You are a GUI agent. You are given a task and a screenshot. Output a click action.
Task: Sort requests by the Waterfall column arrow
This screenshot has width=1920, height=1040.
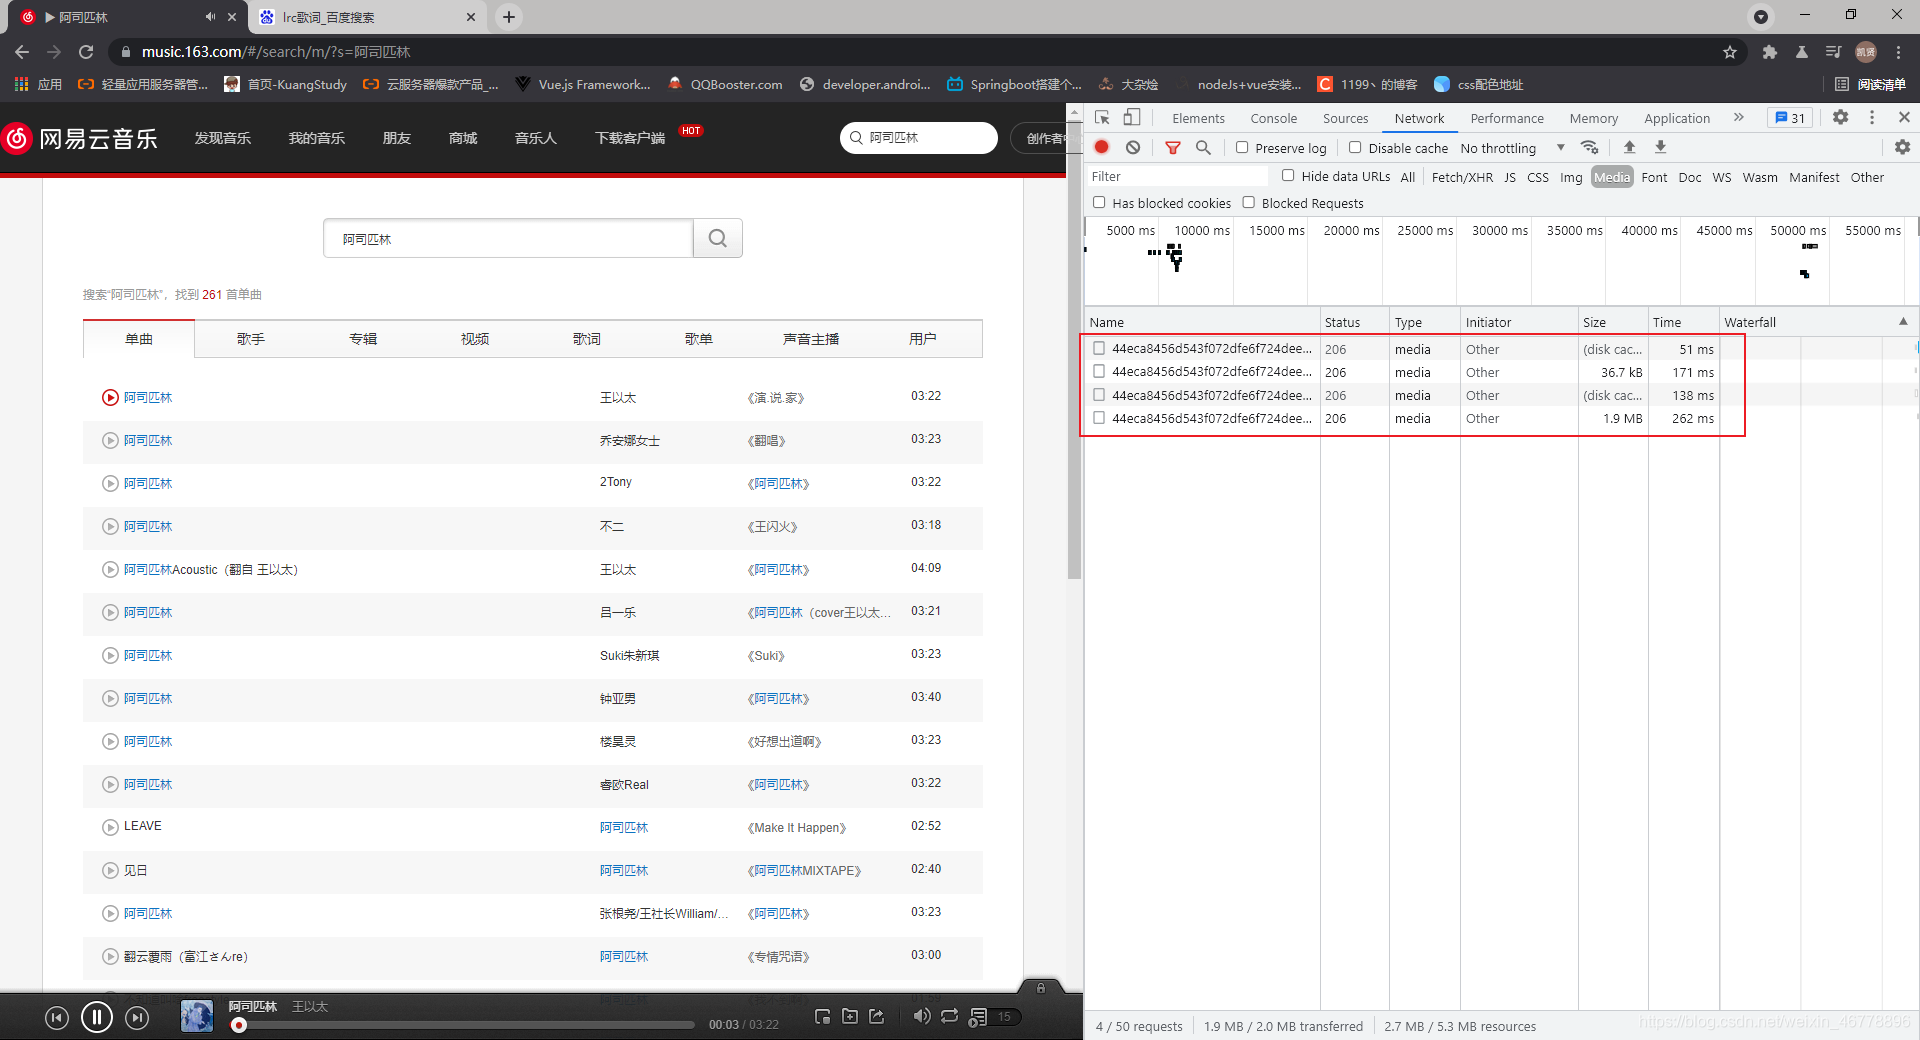point(1903,321)
